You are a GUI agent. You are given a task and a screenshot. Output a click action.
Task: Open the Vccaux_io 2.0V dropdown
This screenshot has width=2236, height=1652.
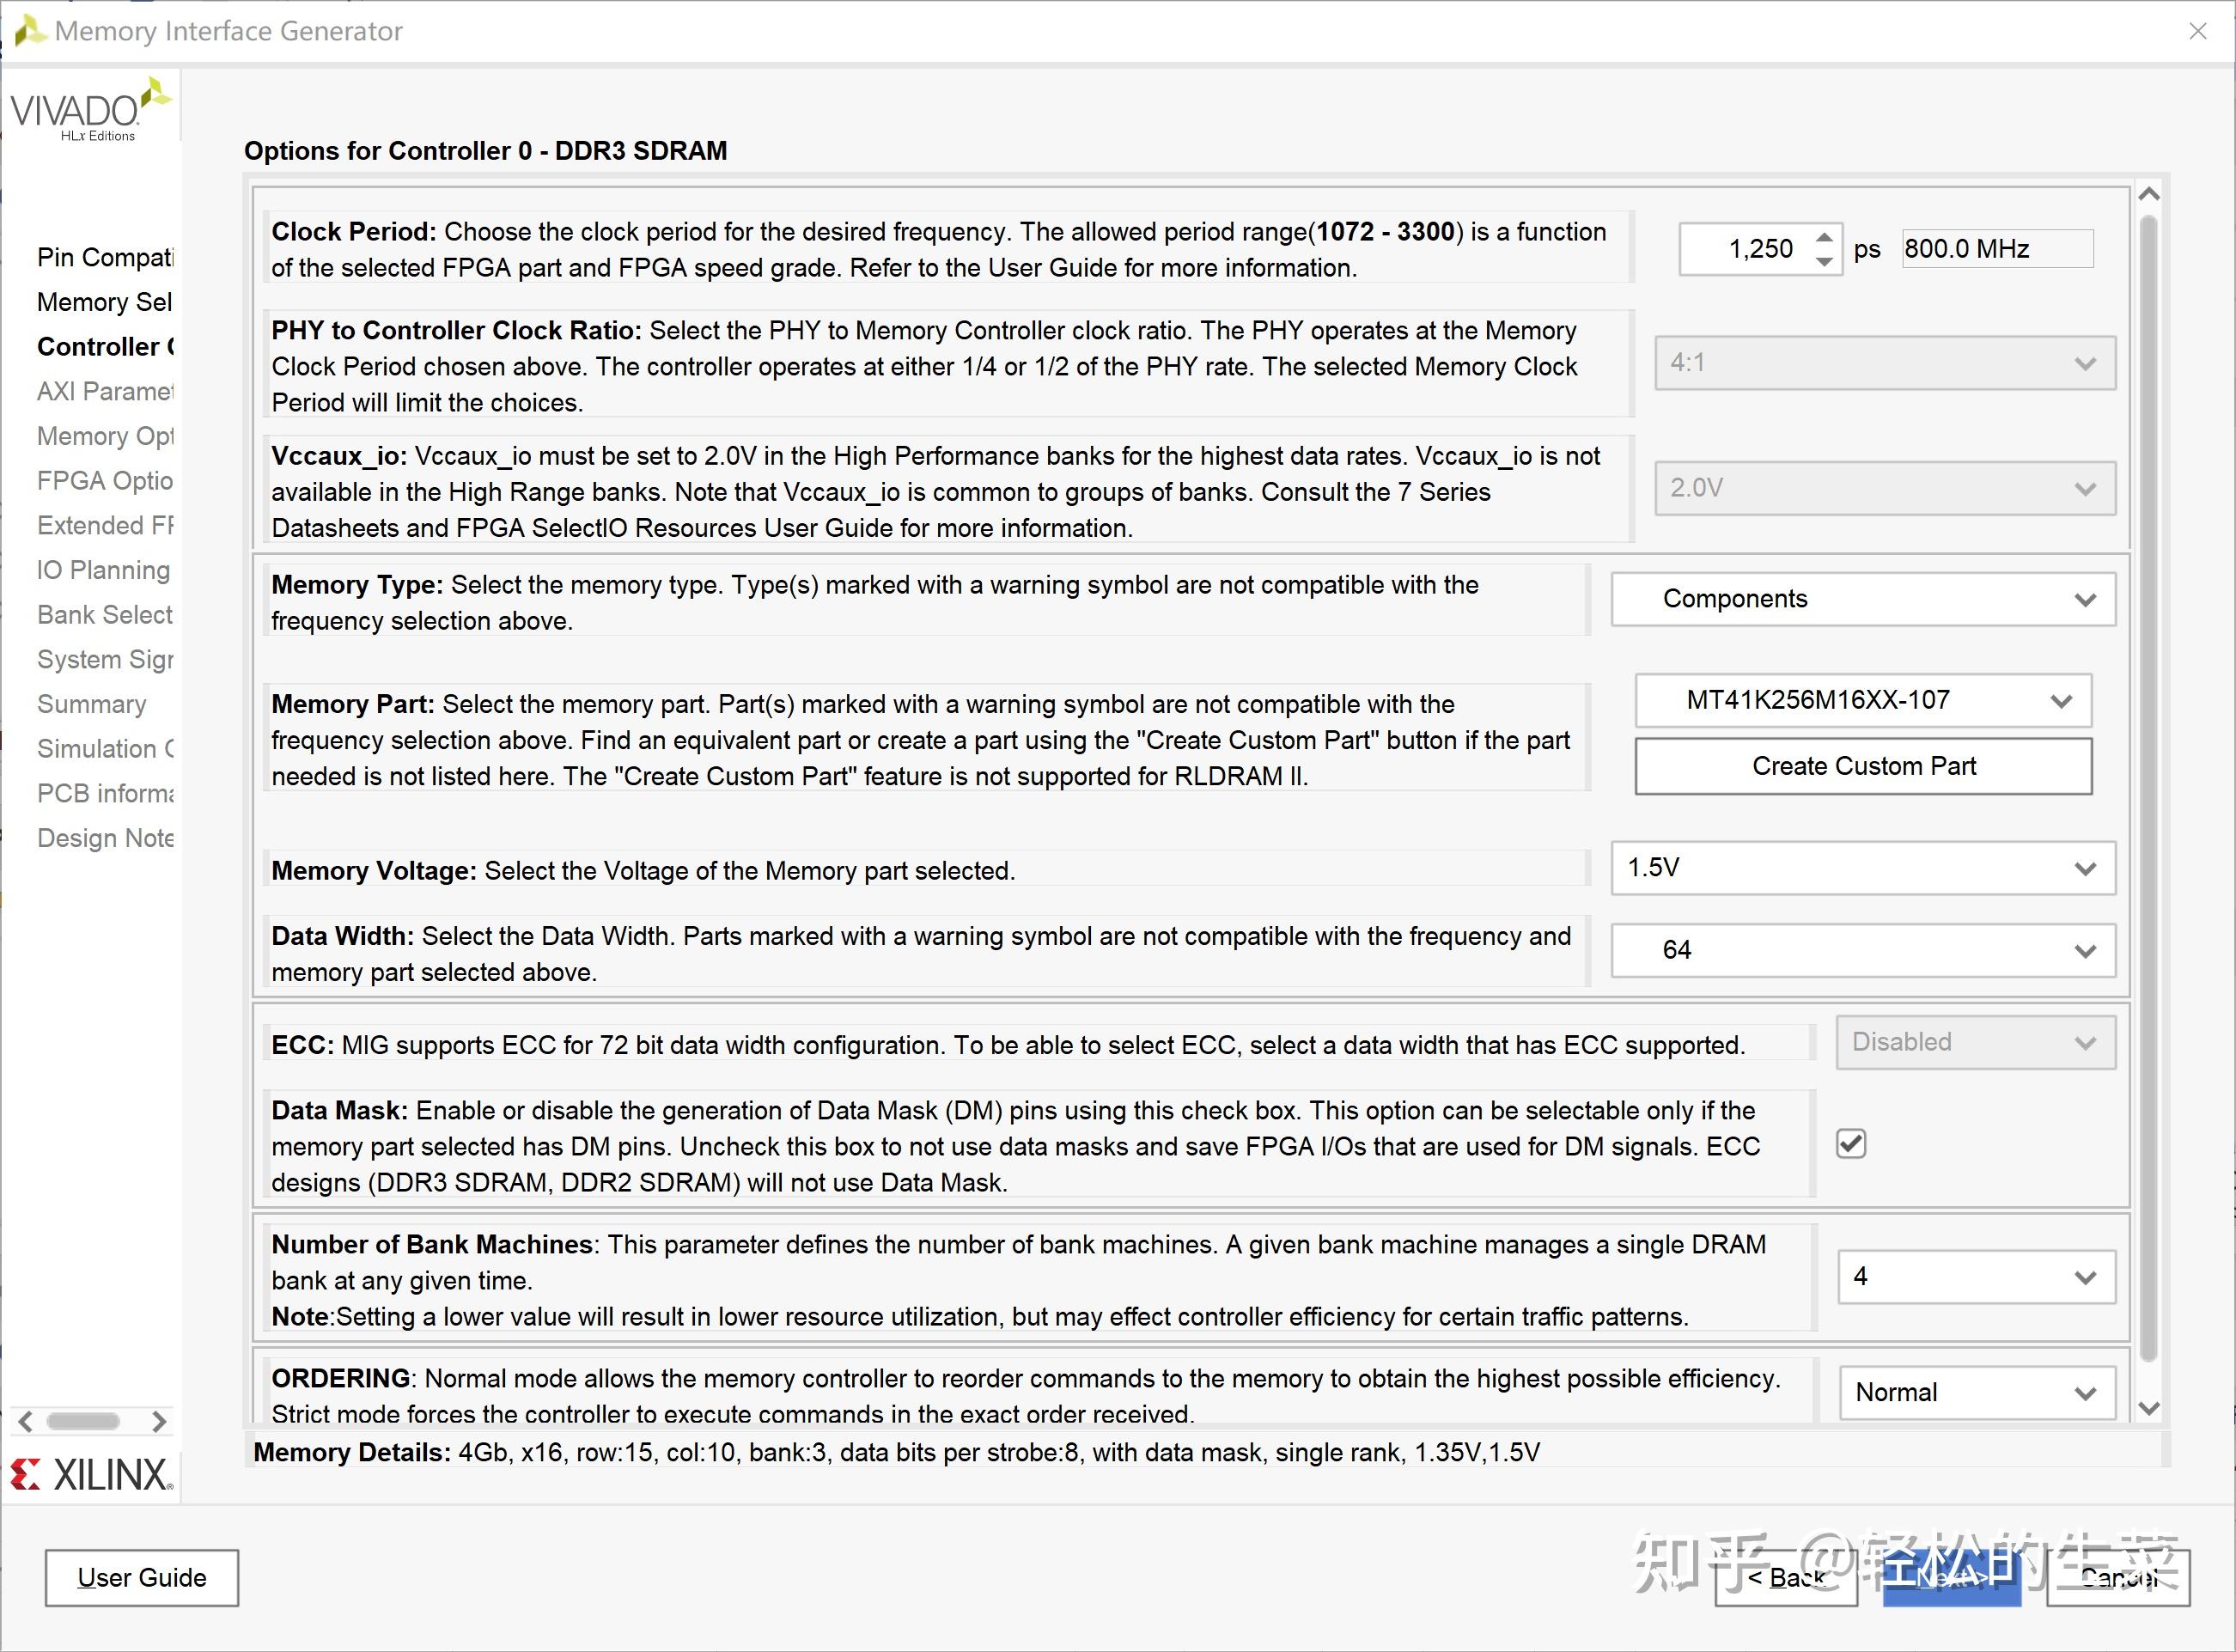click(x=1885, y=488)
